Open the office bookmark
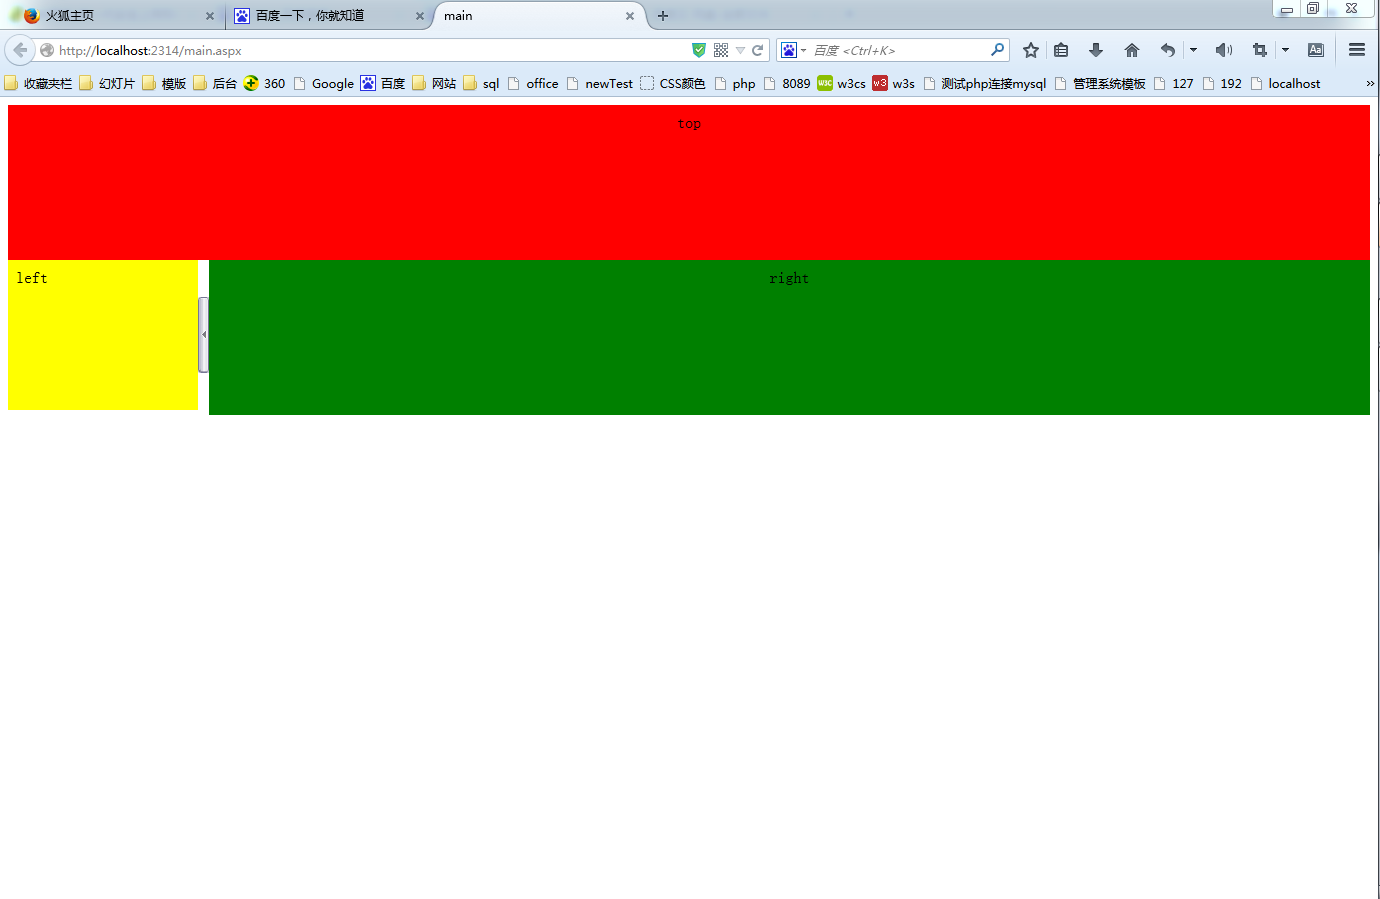The height and width of the screenshot is (899, 1380). pos(533,83)
